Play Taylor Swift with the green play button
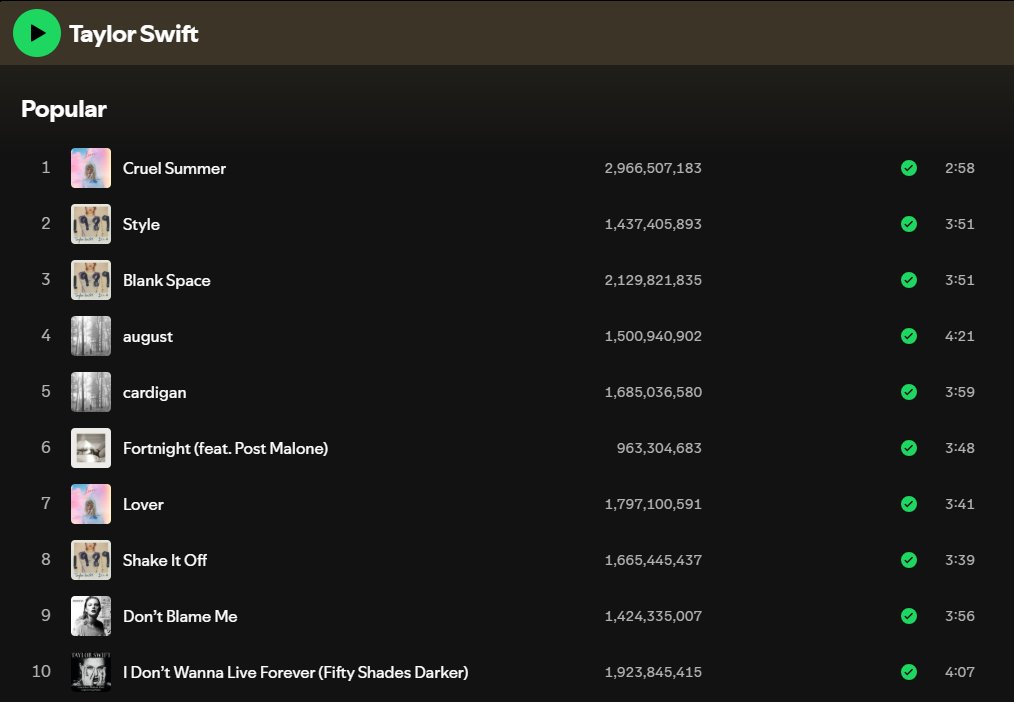Image resolution: width=1014 pixels, height=702 pixels. coord(37,33)
